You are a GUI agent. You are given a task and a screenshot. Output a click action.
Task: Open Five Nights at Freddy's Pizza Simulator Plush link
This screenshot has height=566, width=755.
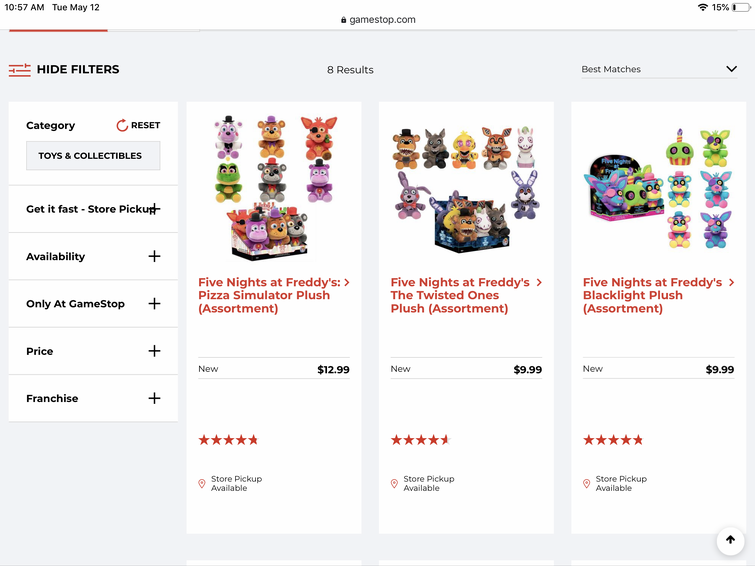pos(268,296)
